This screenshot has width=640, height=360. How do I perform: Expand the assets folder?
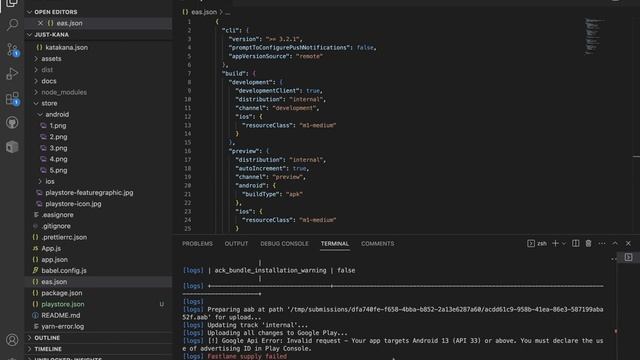pos(51,59)
